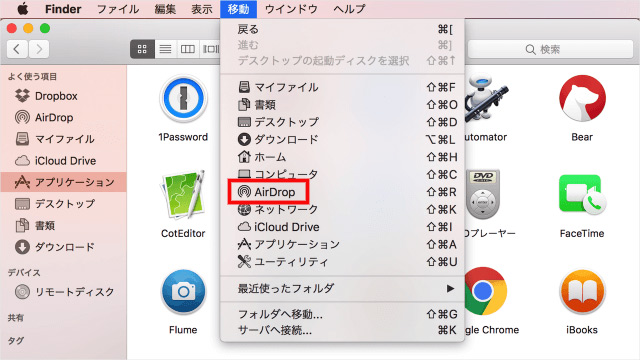Select the Google Chrome app icon
This screenshot has width=640, height=360.
coord(485,291)
